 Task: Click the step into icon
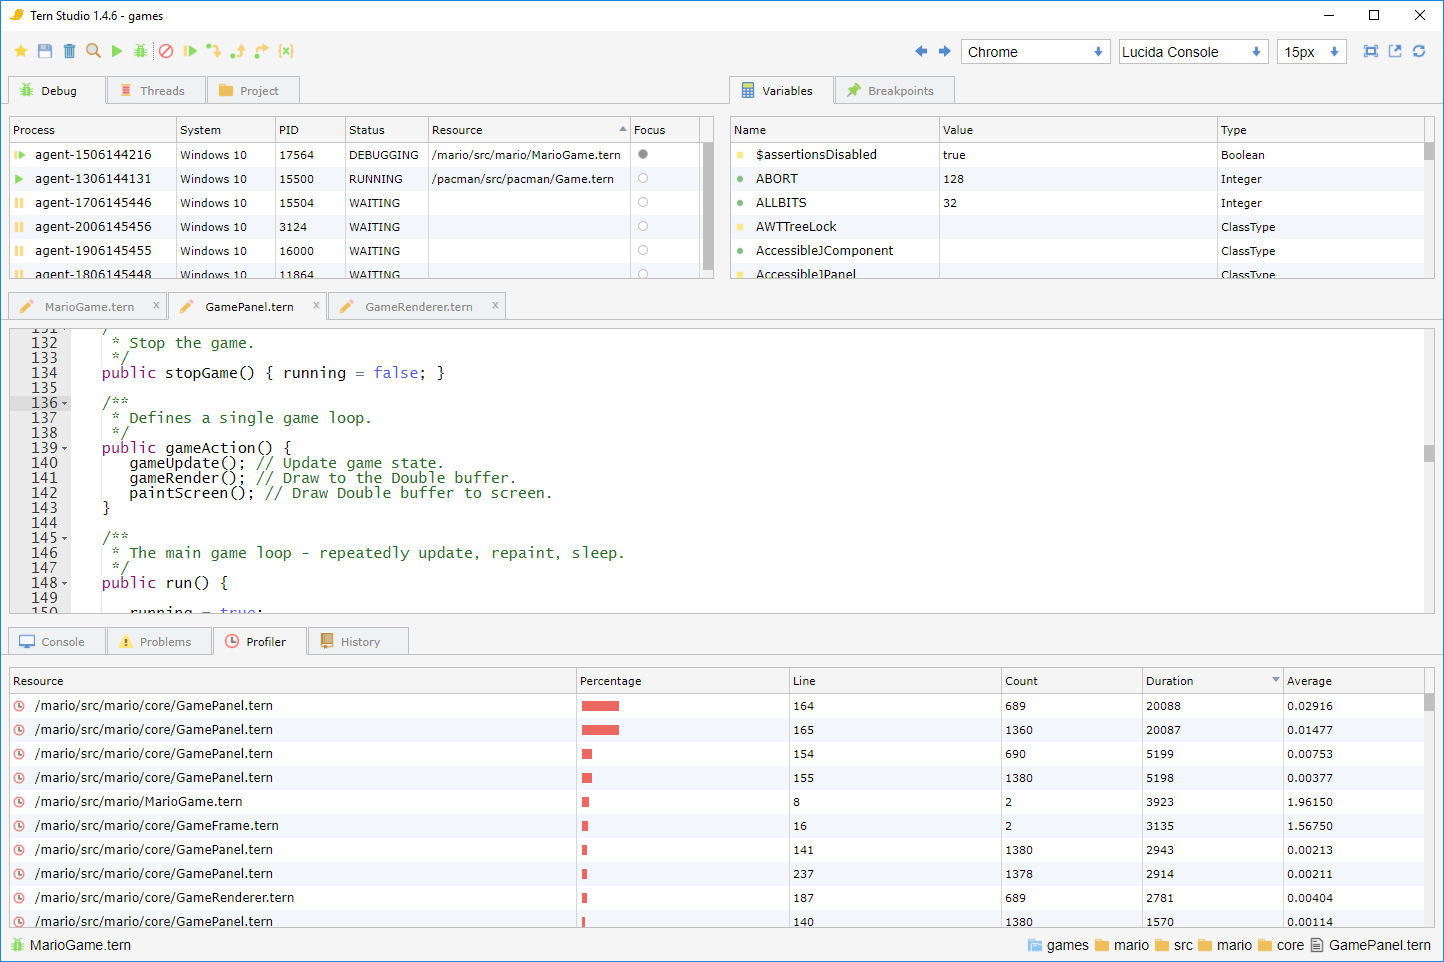tap(214, 51)
